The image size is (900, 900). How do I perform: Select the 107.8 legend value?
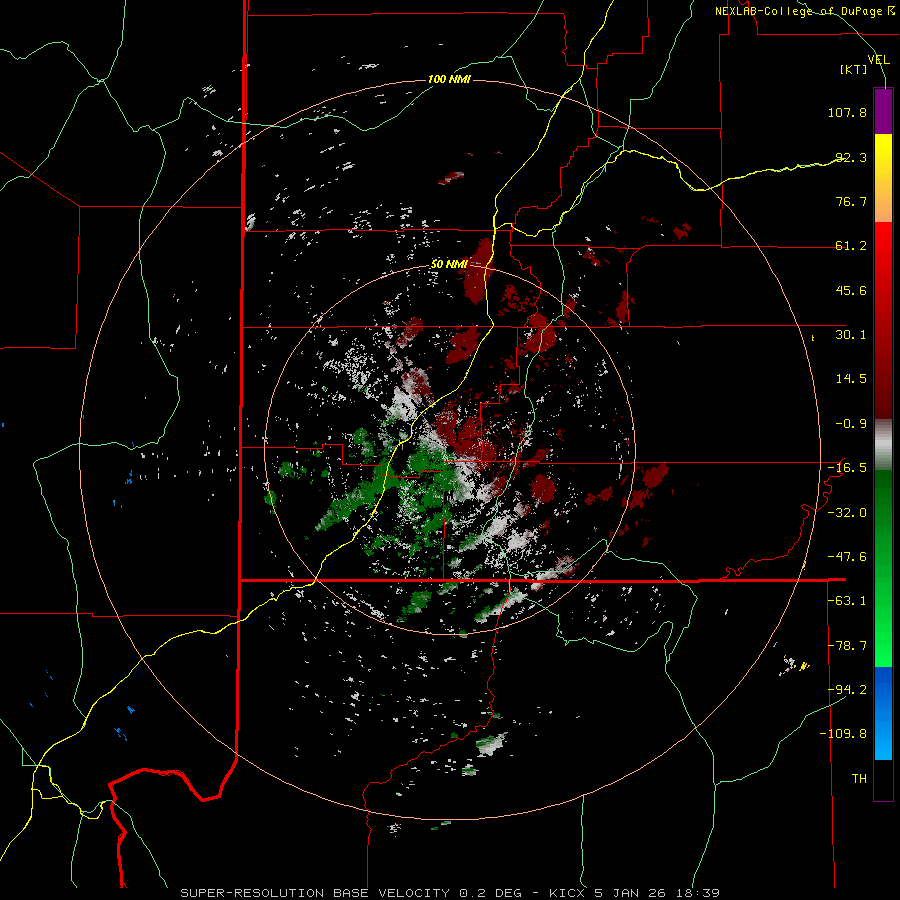(x=847, y=112)
